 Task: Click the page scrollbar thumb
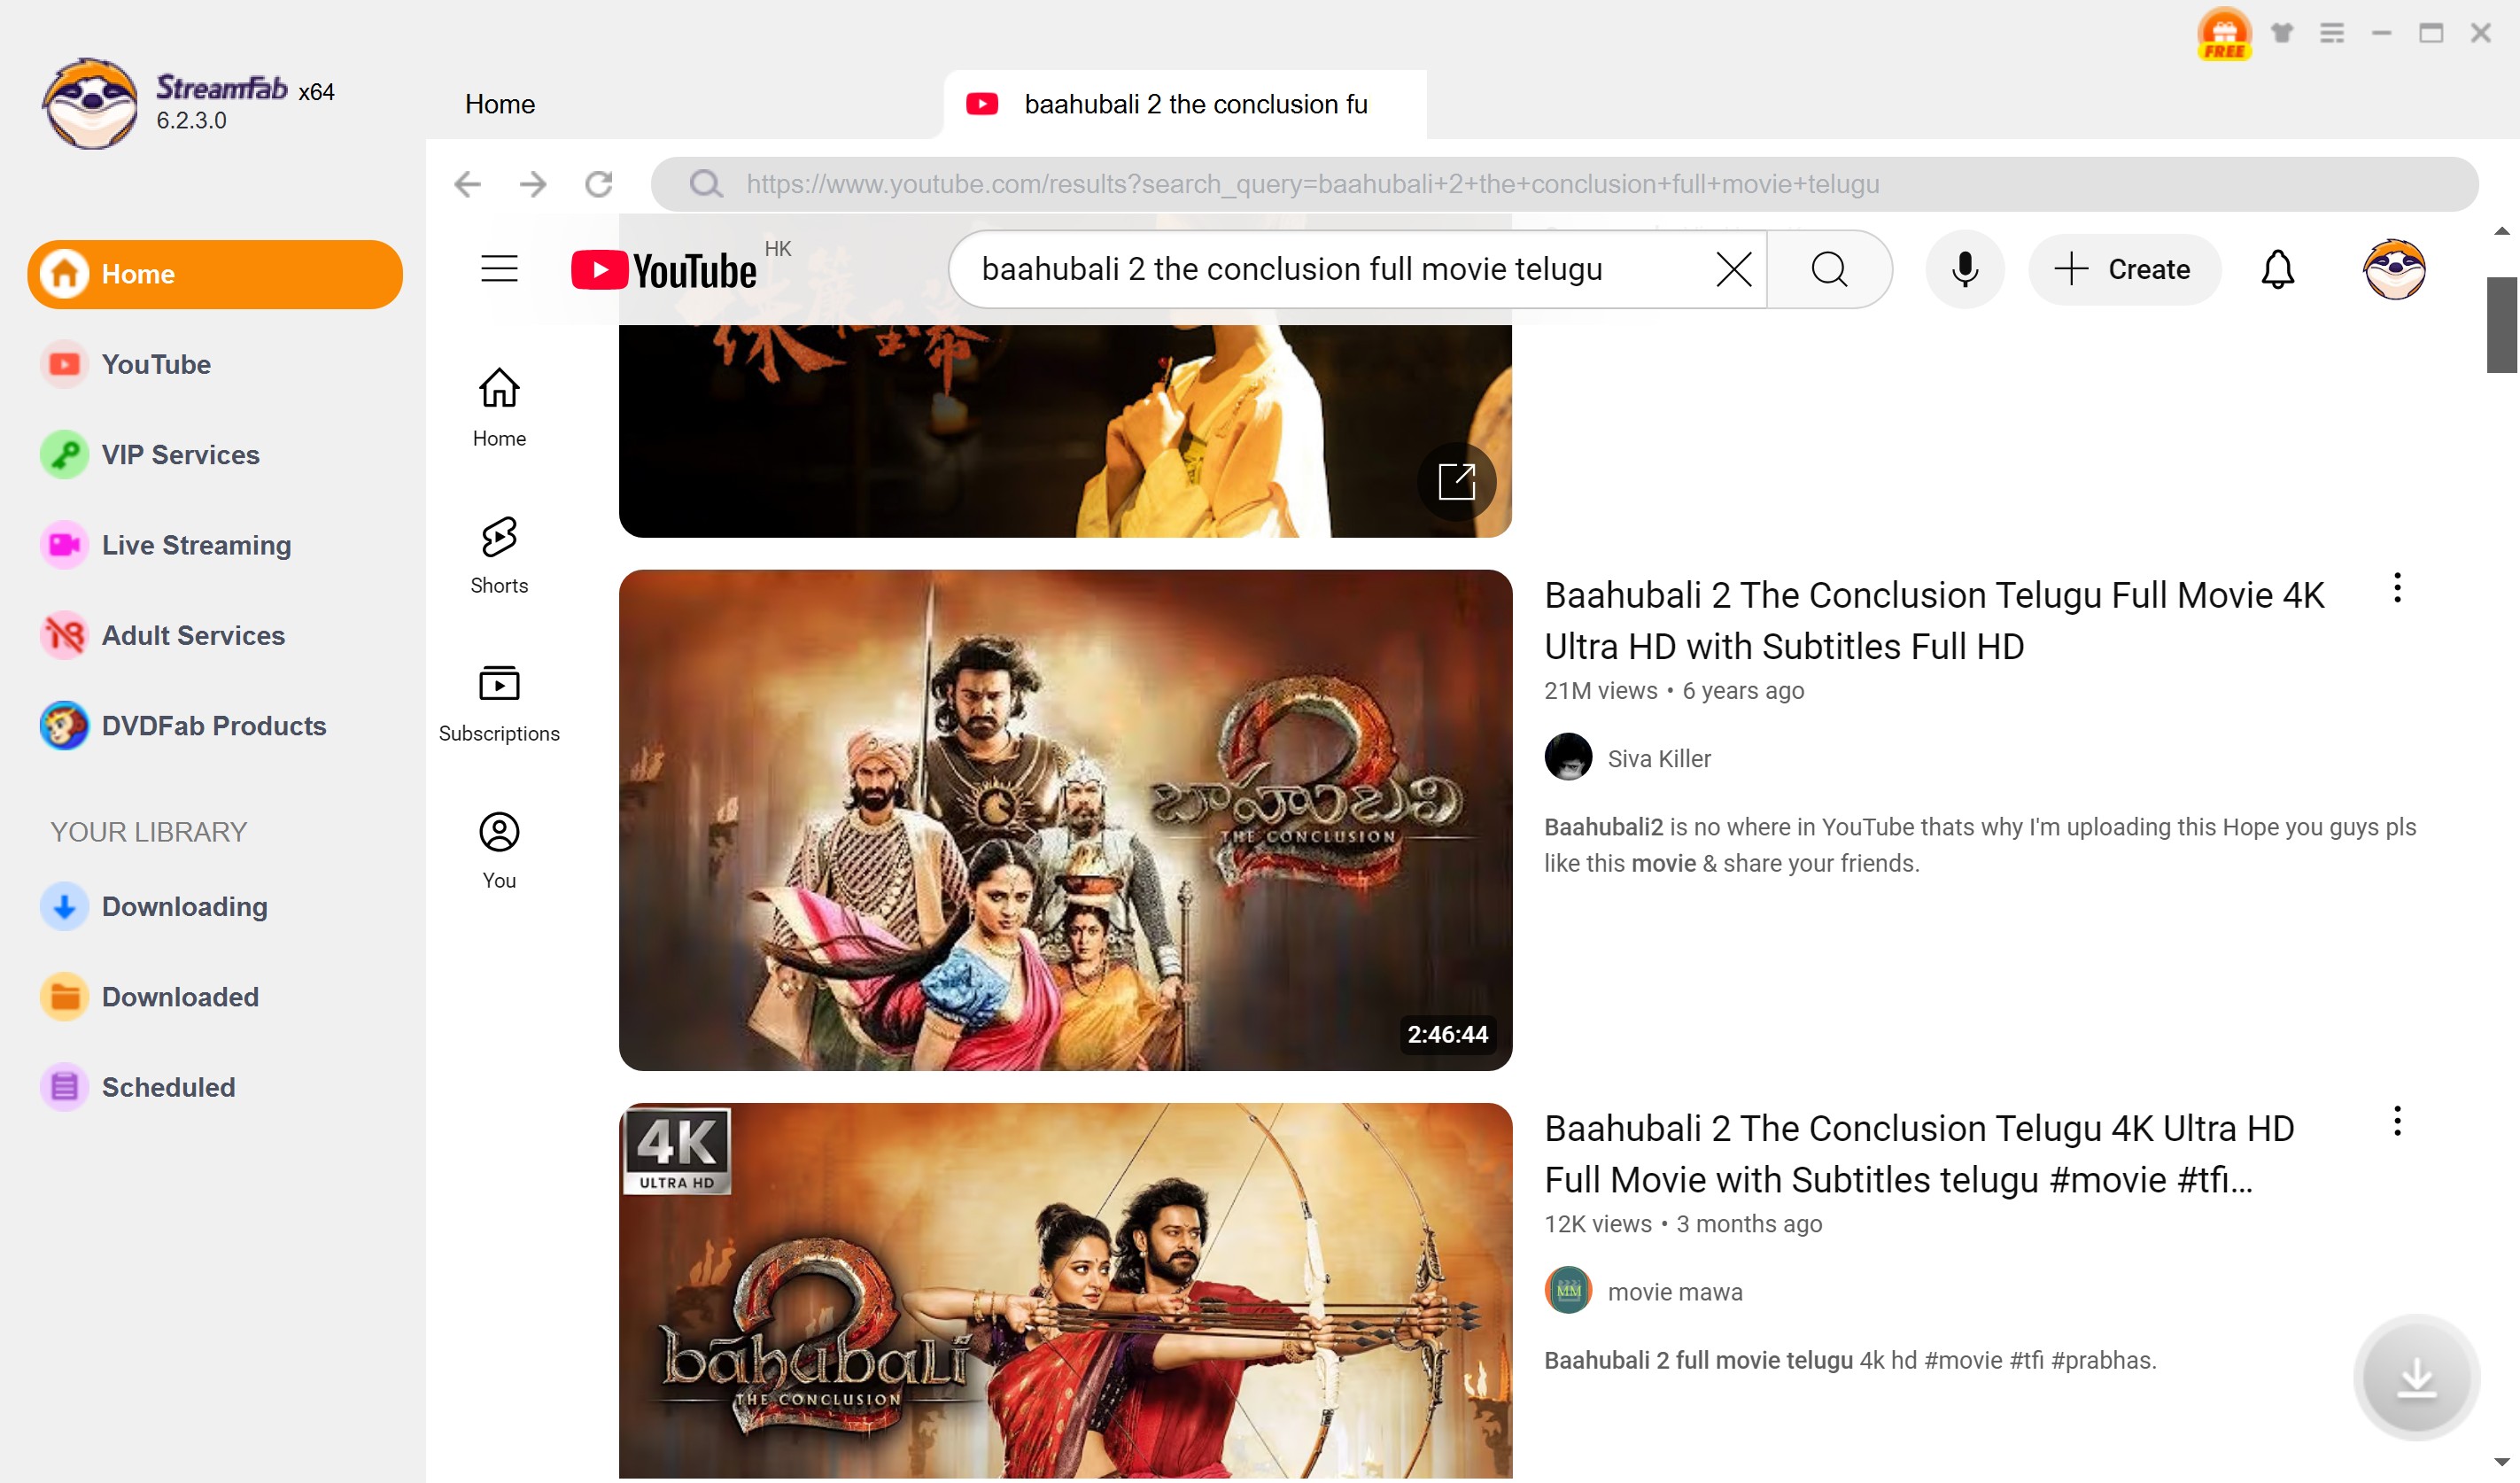tap(2501, 324)
